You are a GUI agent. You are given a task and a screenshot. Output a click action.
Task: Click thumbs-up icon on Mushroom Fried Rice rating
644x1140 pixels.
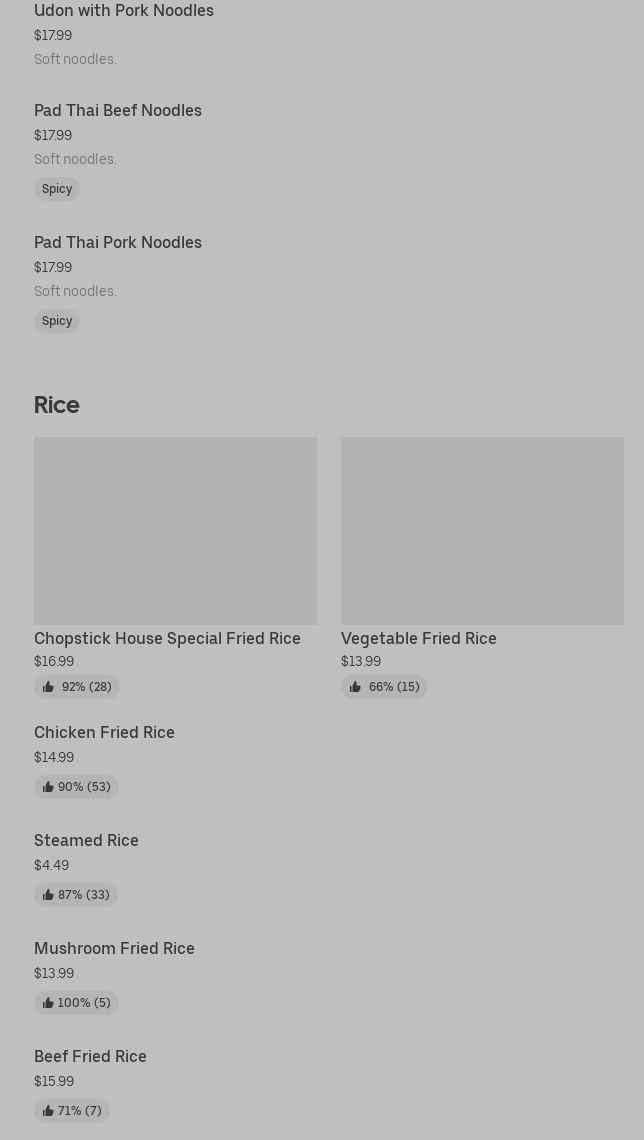tap(48, 1003)
